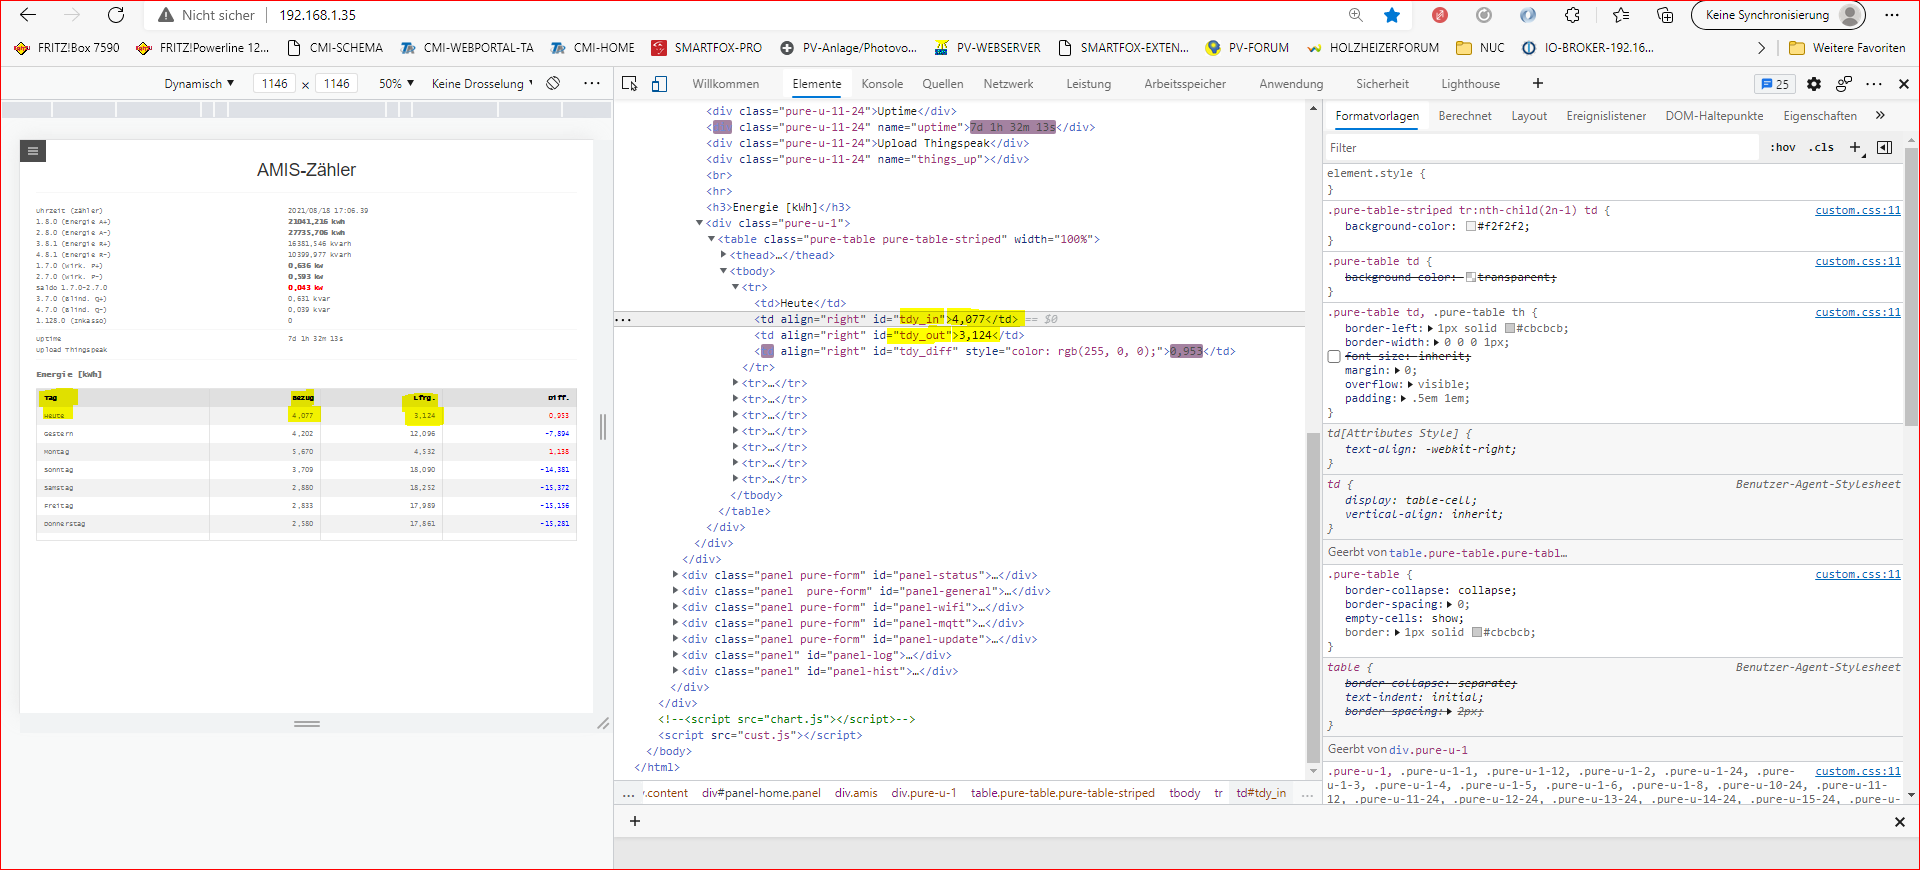Enable the font-size: inherit checkbox
Screen dimensions: 1920x870
coord(1334,357)
